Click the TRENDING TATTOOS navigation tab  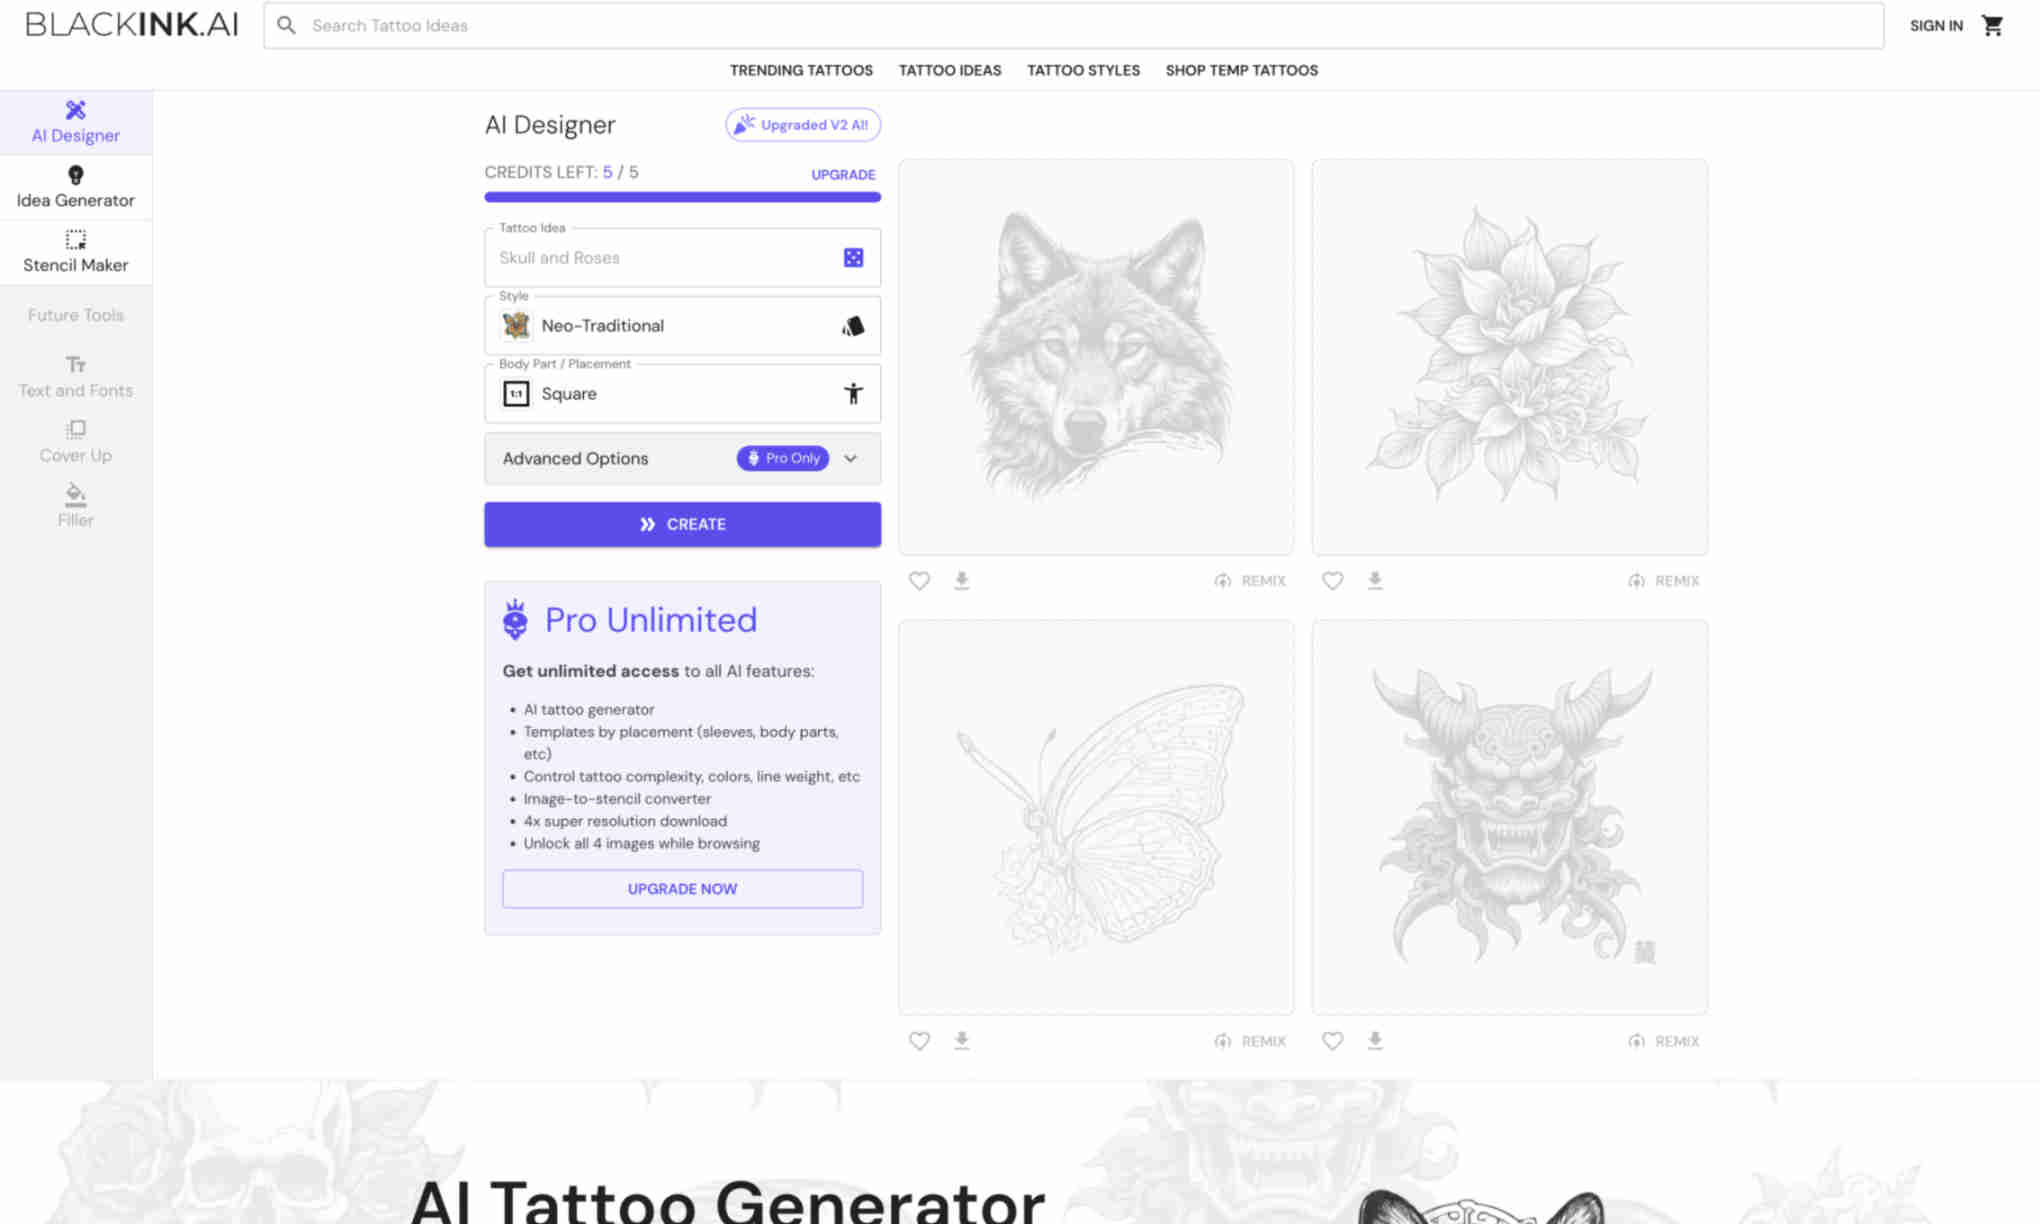point(801,68)
